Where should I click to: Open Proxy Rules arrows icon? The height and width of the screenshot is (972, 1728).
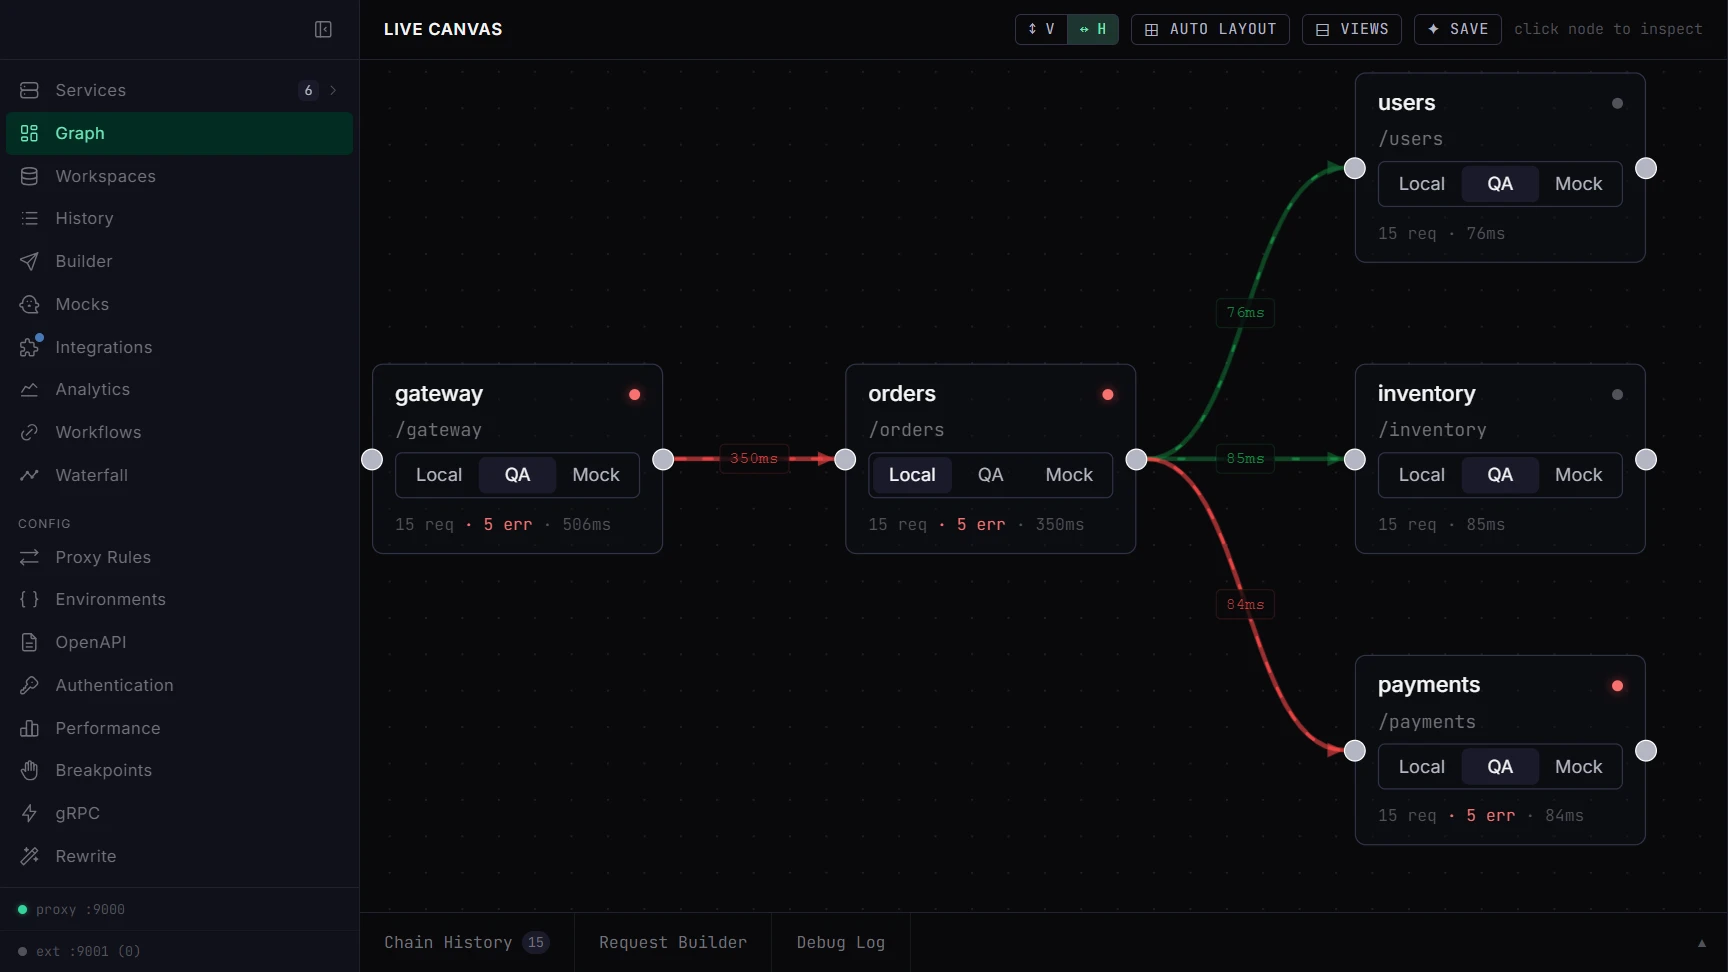click(29, 557)
